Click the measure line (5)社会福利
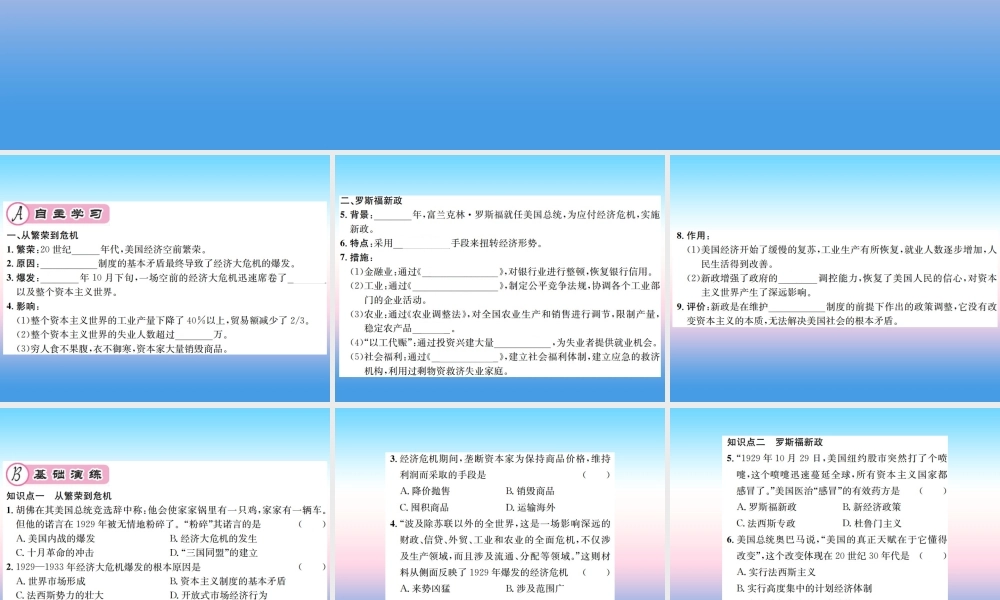Screen dimensions: 1000x600 (x=504, y=363)
